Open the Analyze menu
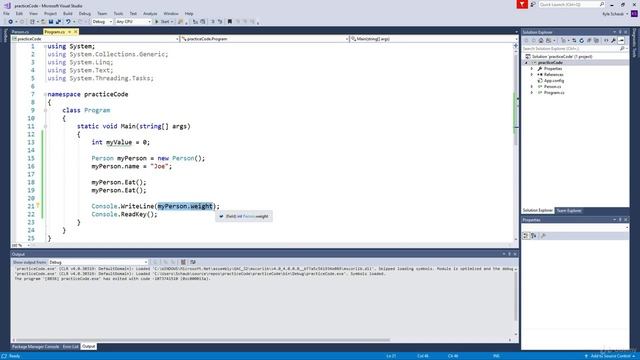This screenshot has height=360, width=640. pyautogui.click(x=150, y=13)
